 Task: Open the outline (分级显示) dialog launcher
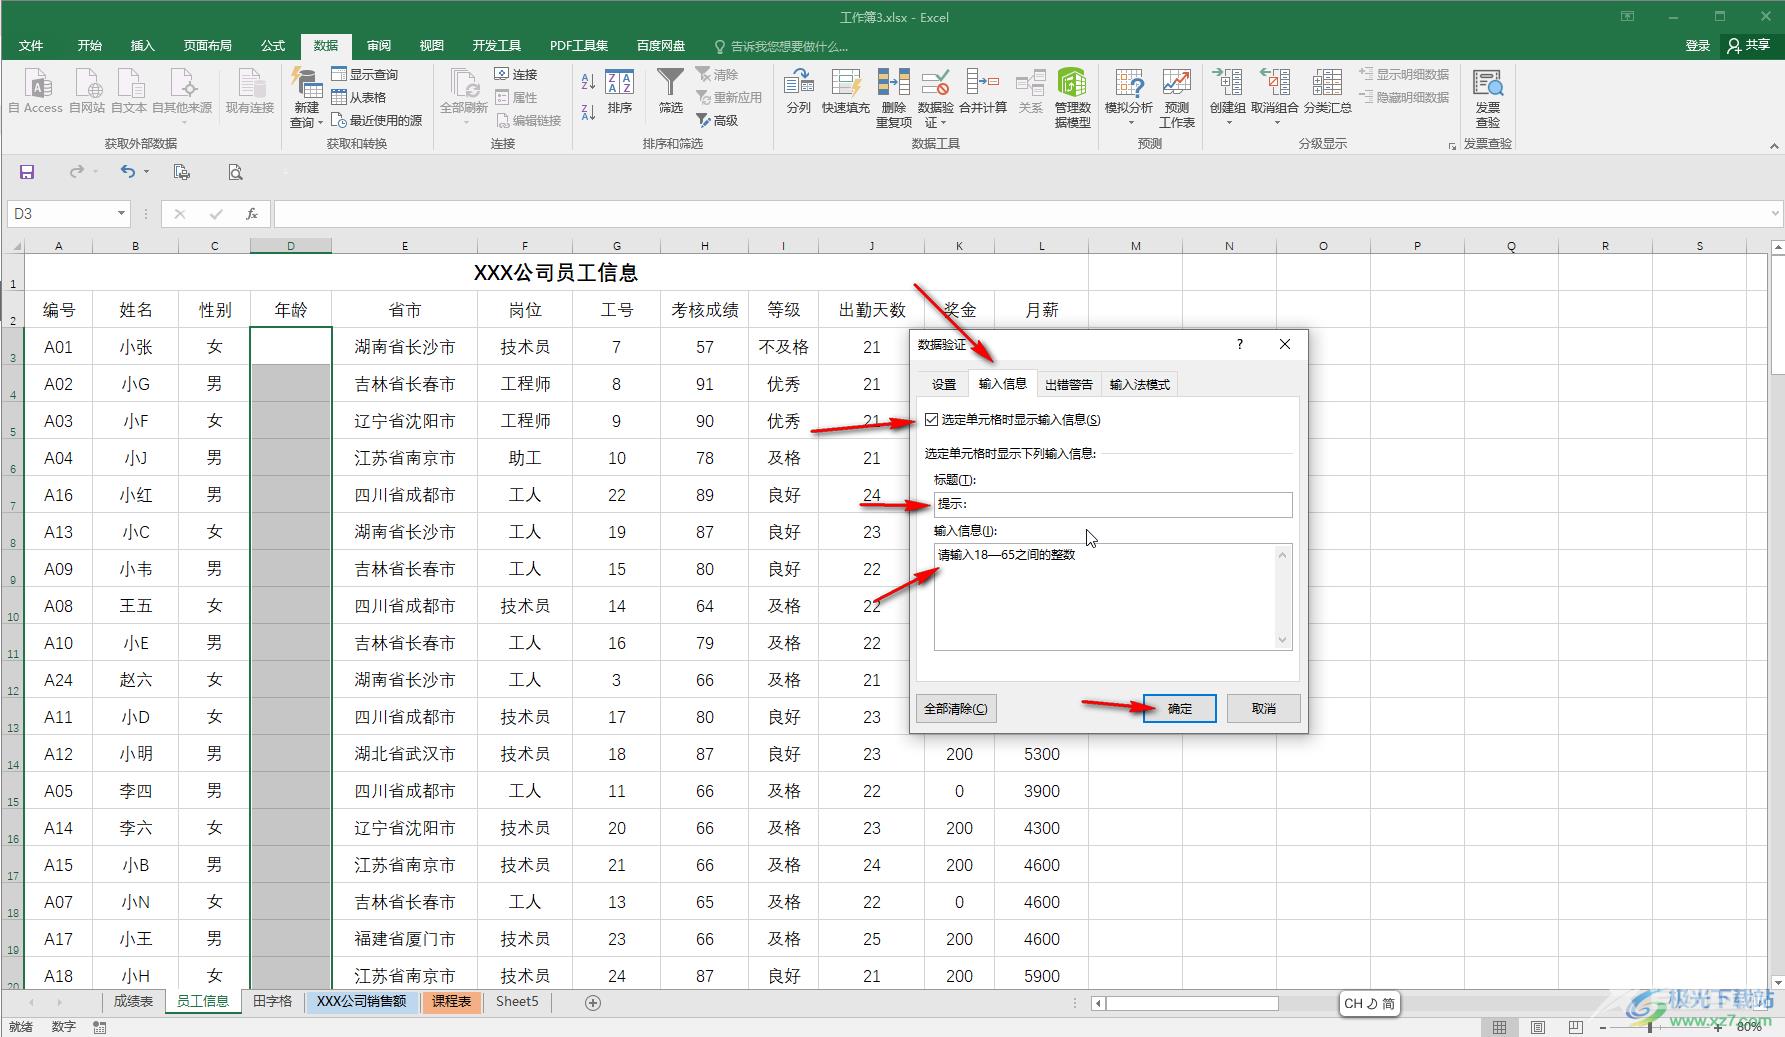coord(1452,146)
